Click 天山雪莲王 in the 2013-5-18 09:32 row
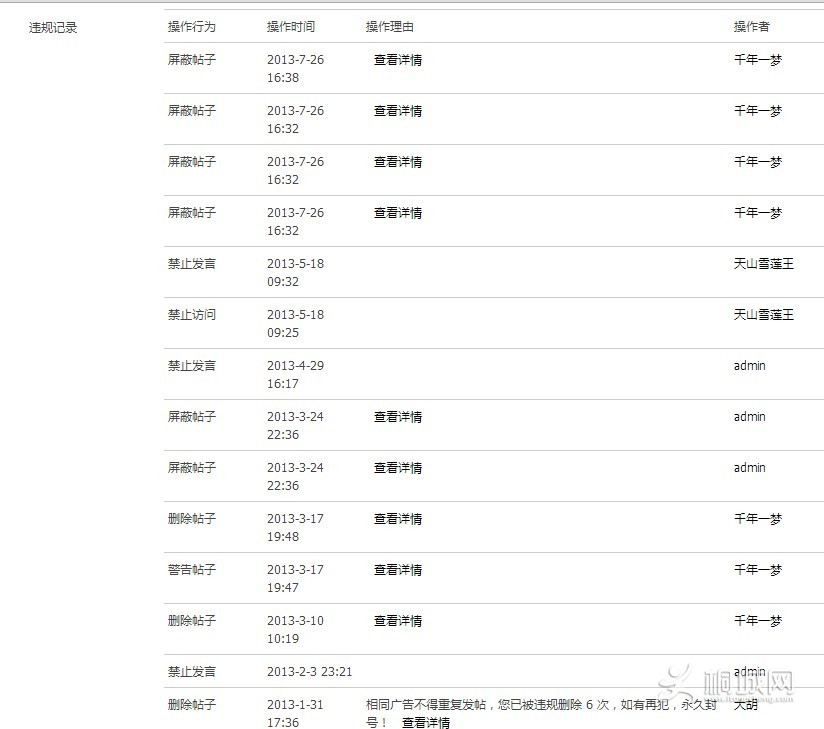The height and width of the screenshot is (729, 824). point(763,264)
